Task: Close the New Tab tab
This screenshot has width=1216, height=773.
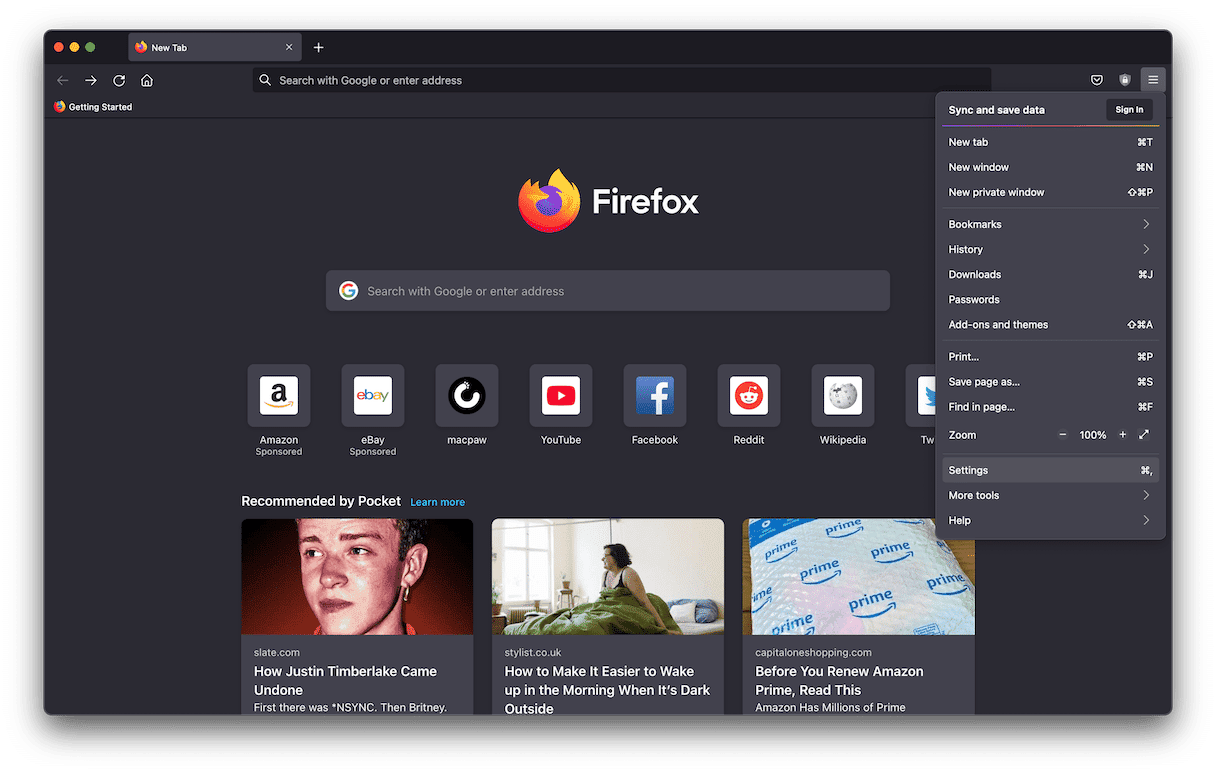Action: (289, 47)
